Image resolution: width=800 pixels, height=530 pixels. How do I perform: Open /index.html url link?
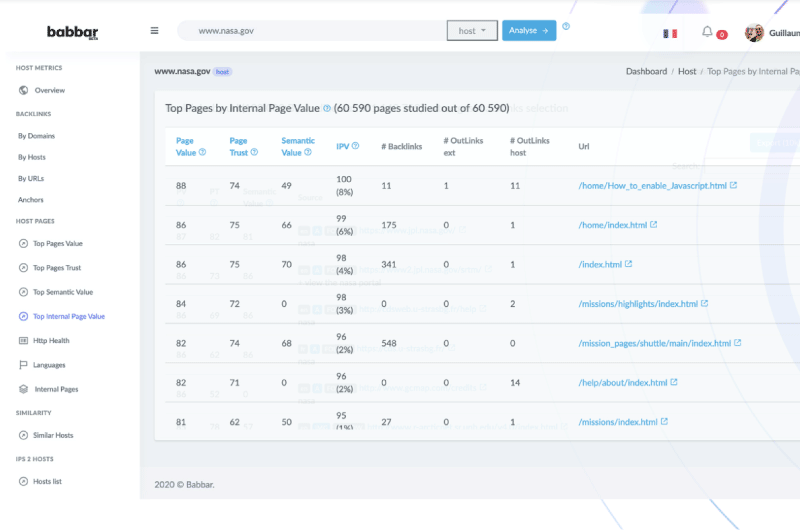(600, 264)
